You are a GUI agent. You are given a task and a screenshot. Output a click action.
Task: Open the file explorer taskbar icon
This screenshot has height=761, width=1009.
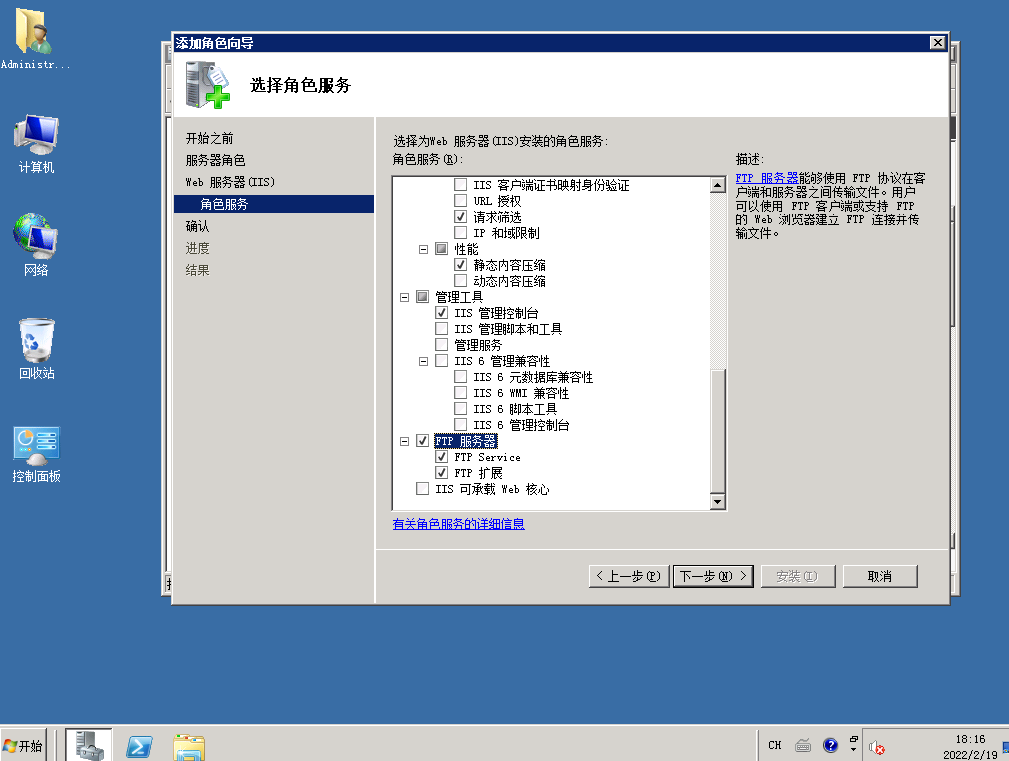pos(189,747)
